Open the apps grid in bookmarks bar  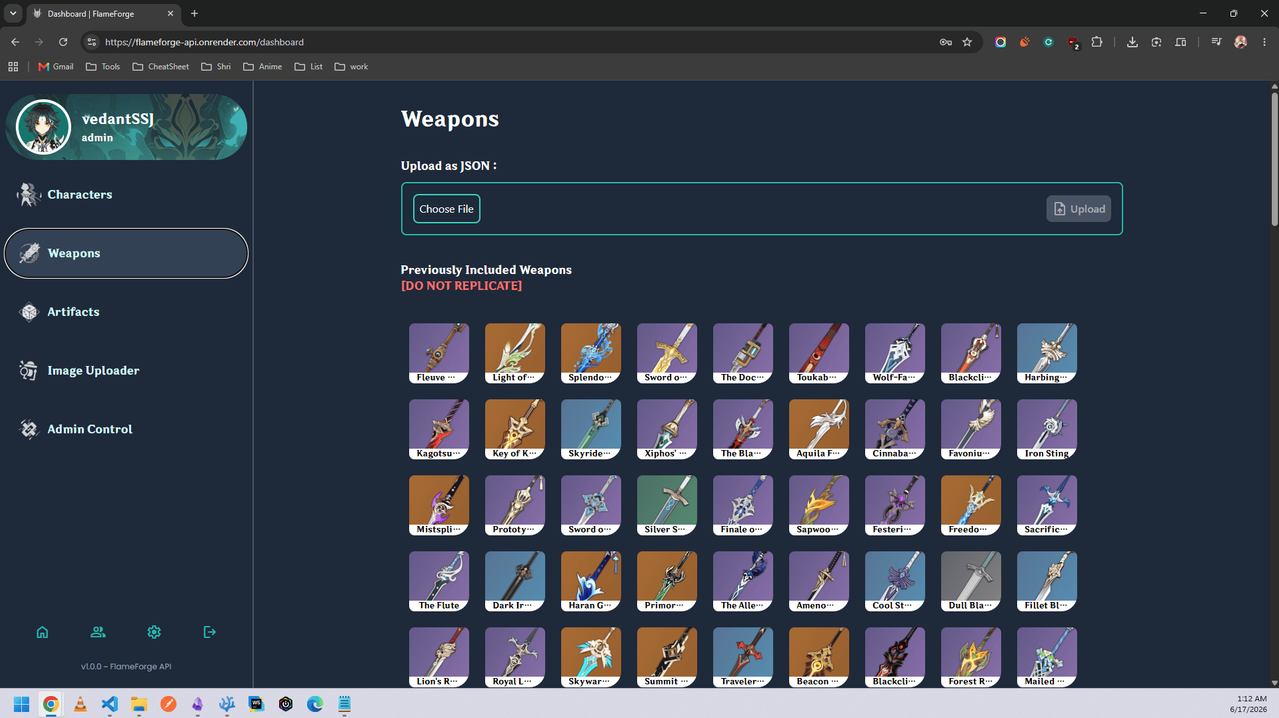(x=13, y=67)
